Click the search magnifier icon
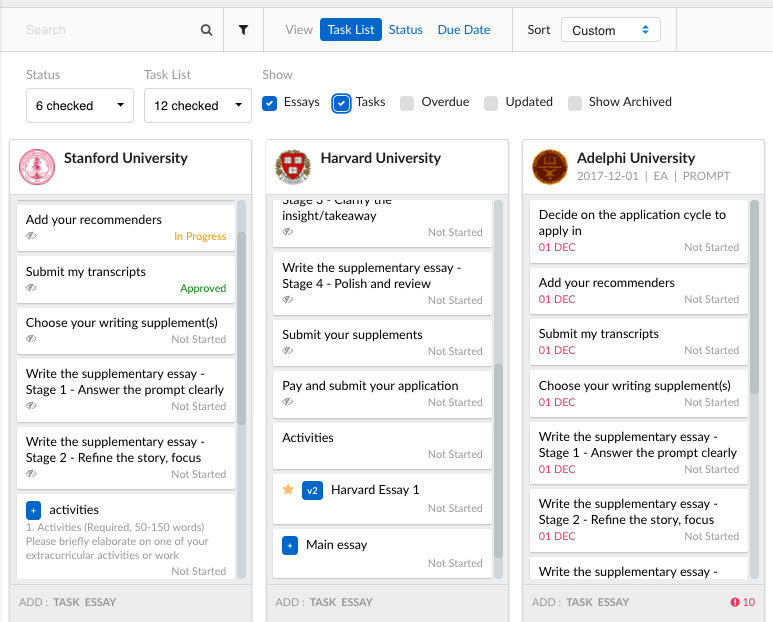Viewport: 773px width, 622px height. [x=207, y=30]
